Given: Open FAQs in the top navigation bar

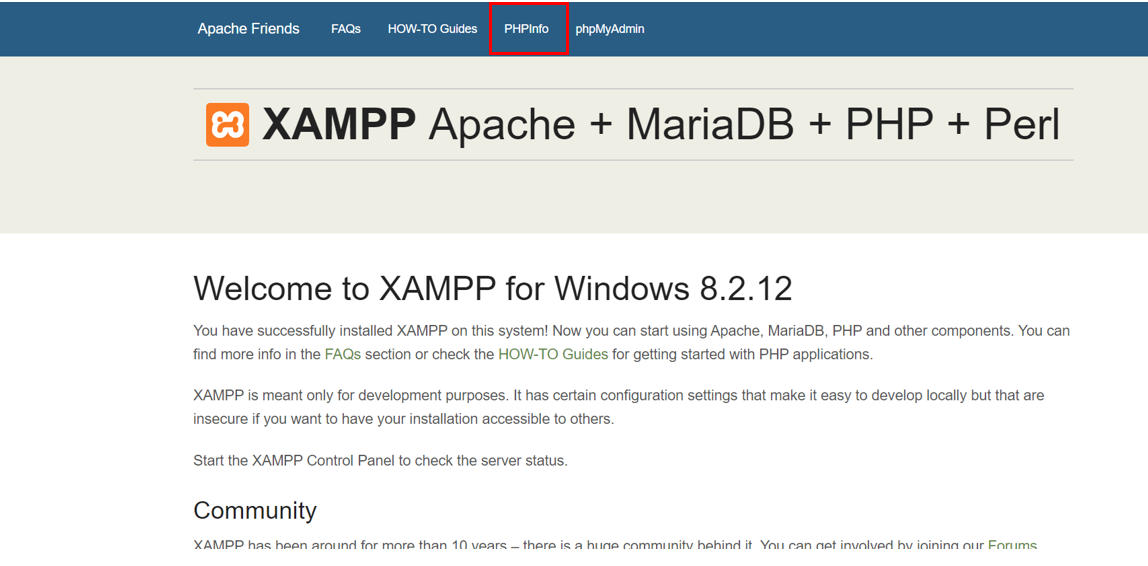Looking at the screenshot, I should coord(346,29).
